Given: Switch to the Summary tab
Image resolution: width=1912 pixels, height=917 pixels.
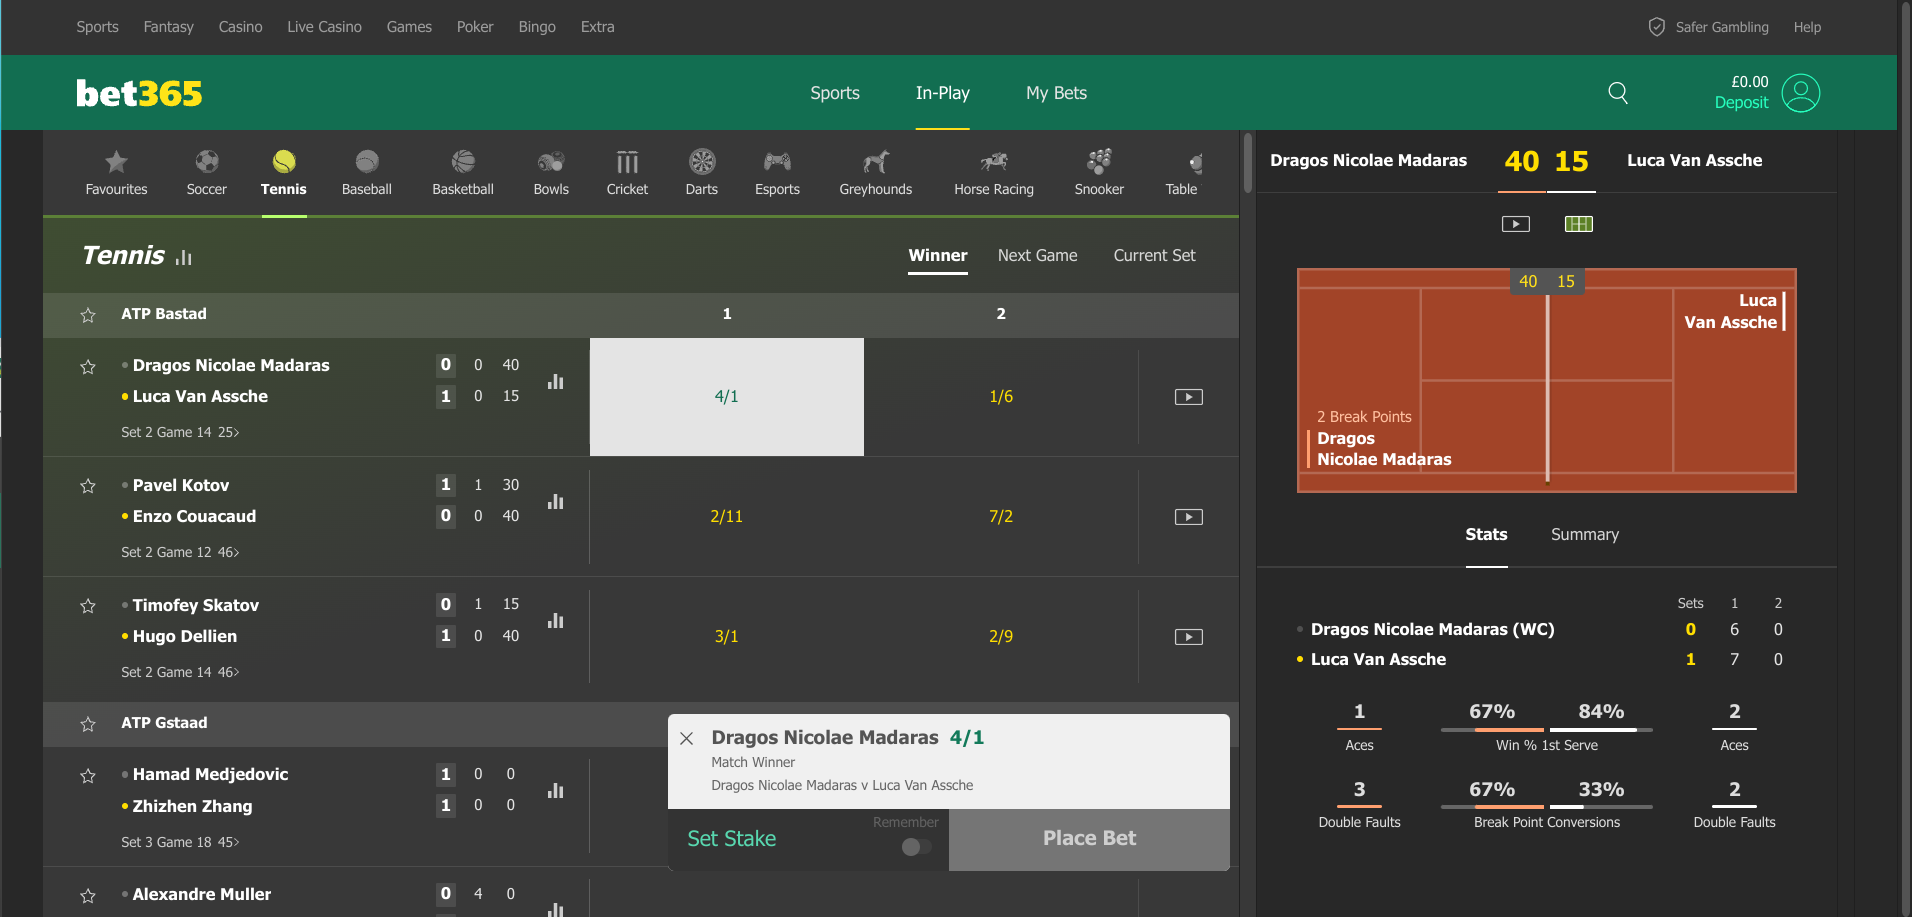Looking at the screenshot, I should tap(1585, 534).
